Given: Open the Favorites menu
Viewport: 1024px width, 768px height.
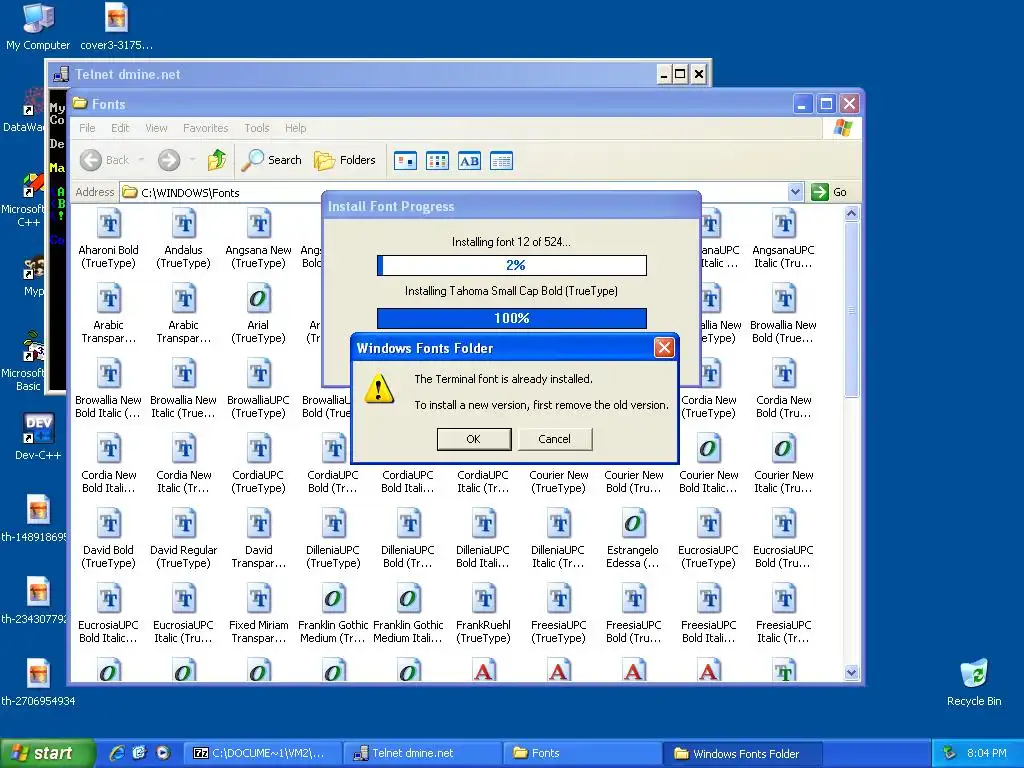Looking at the screenshot, I should 205,128.
